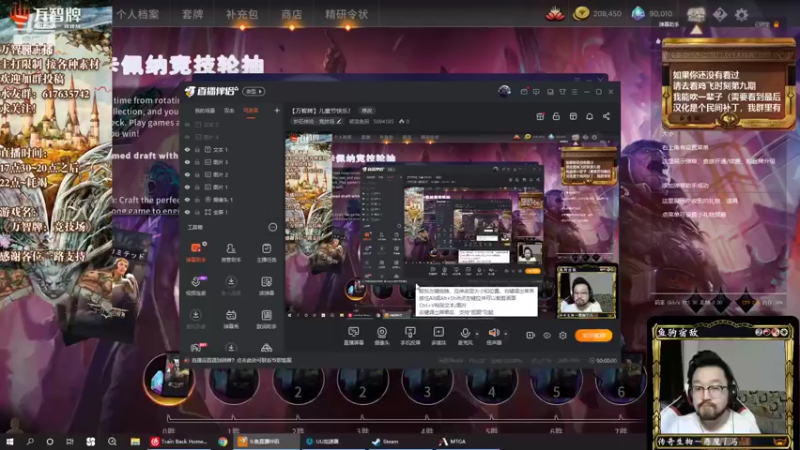
Task: Open the 读弹幕 tool
Action: click(266, 285)
